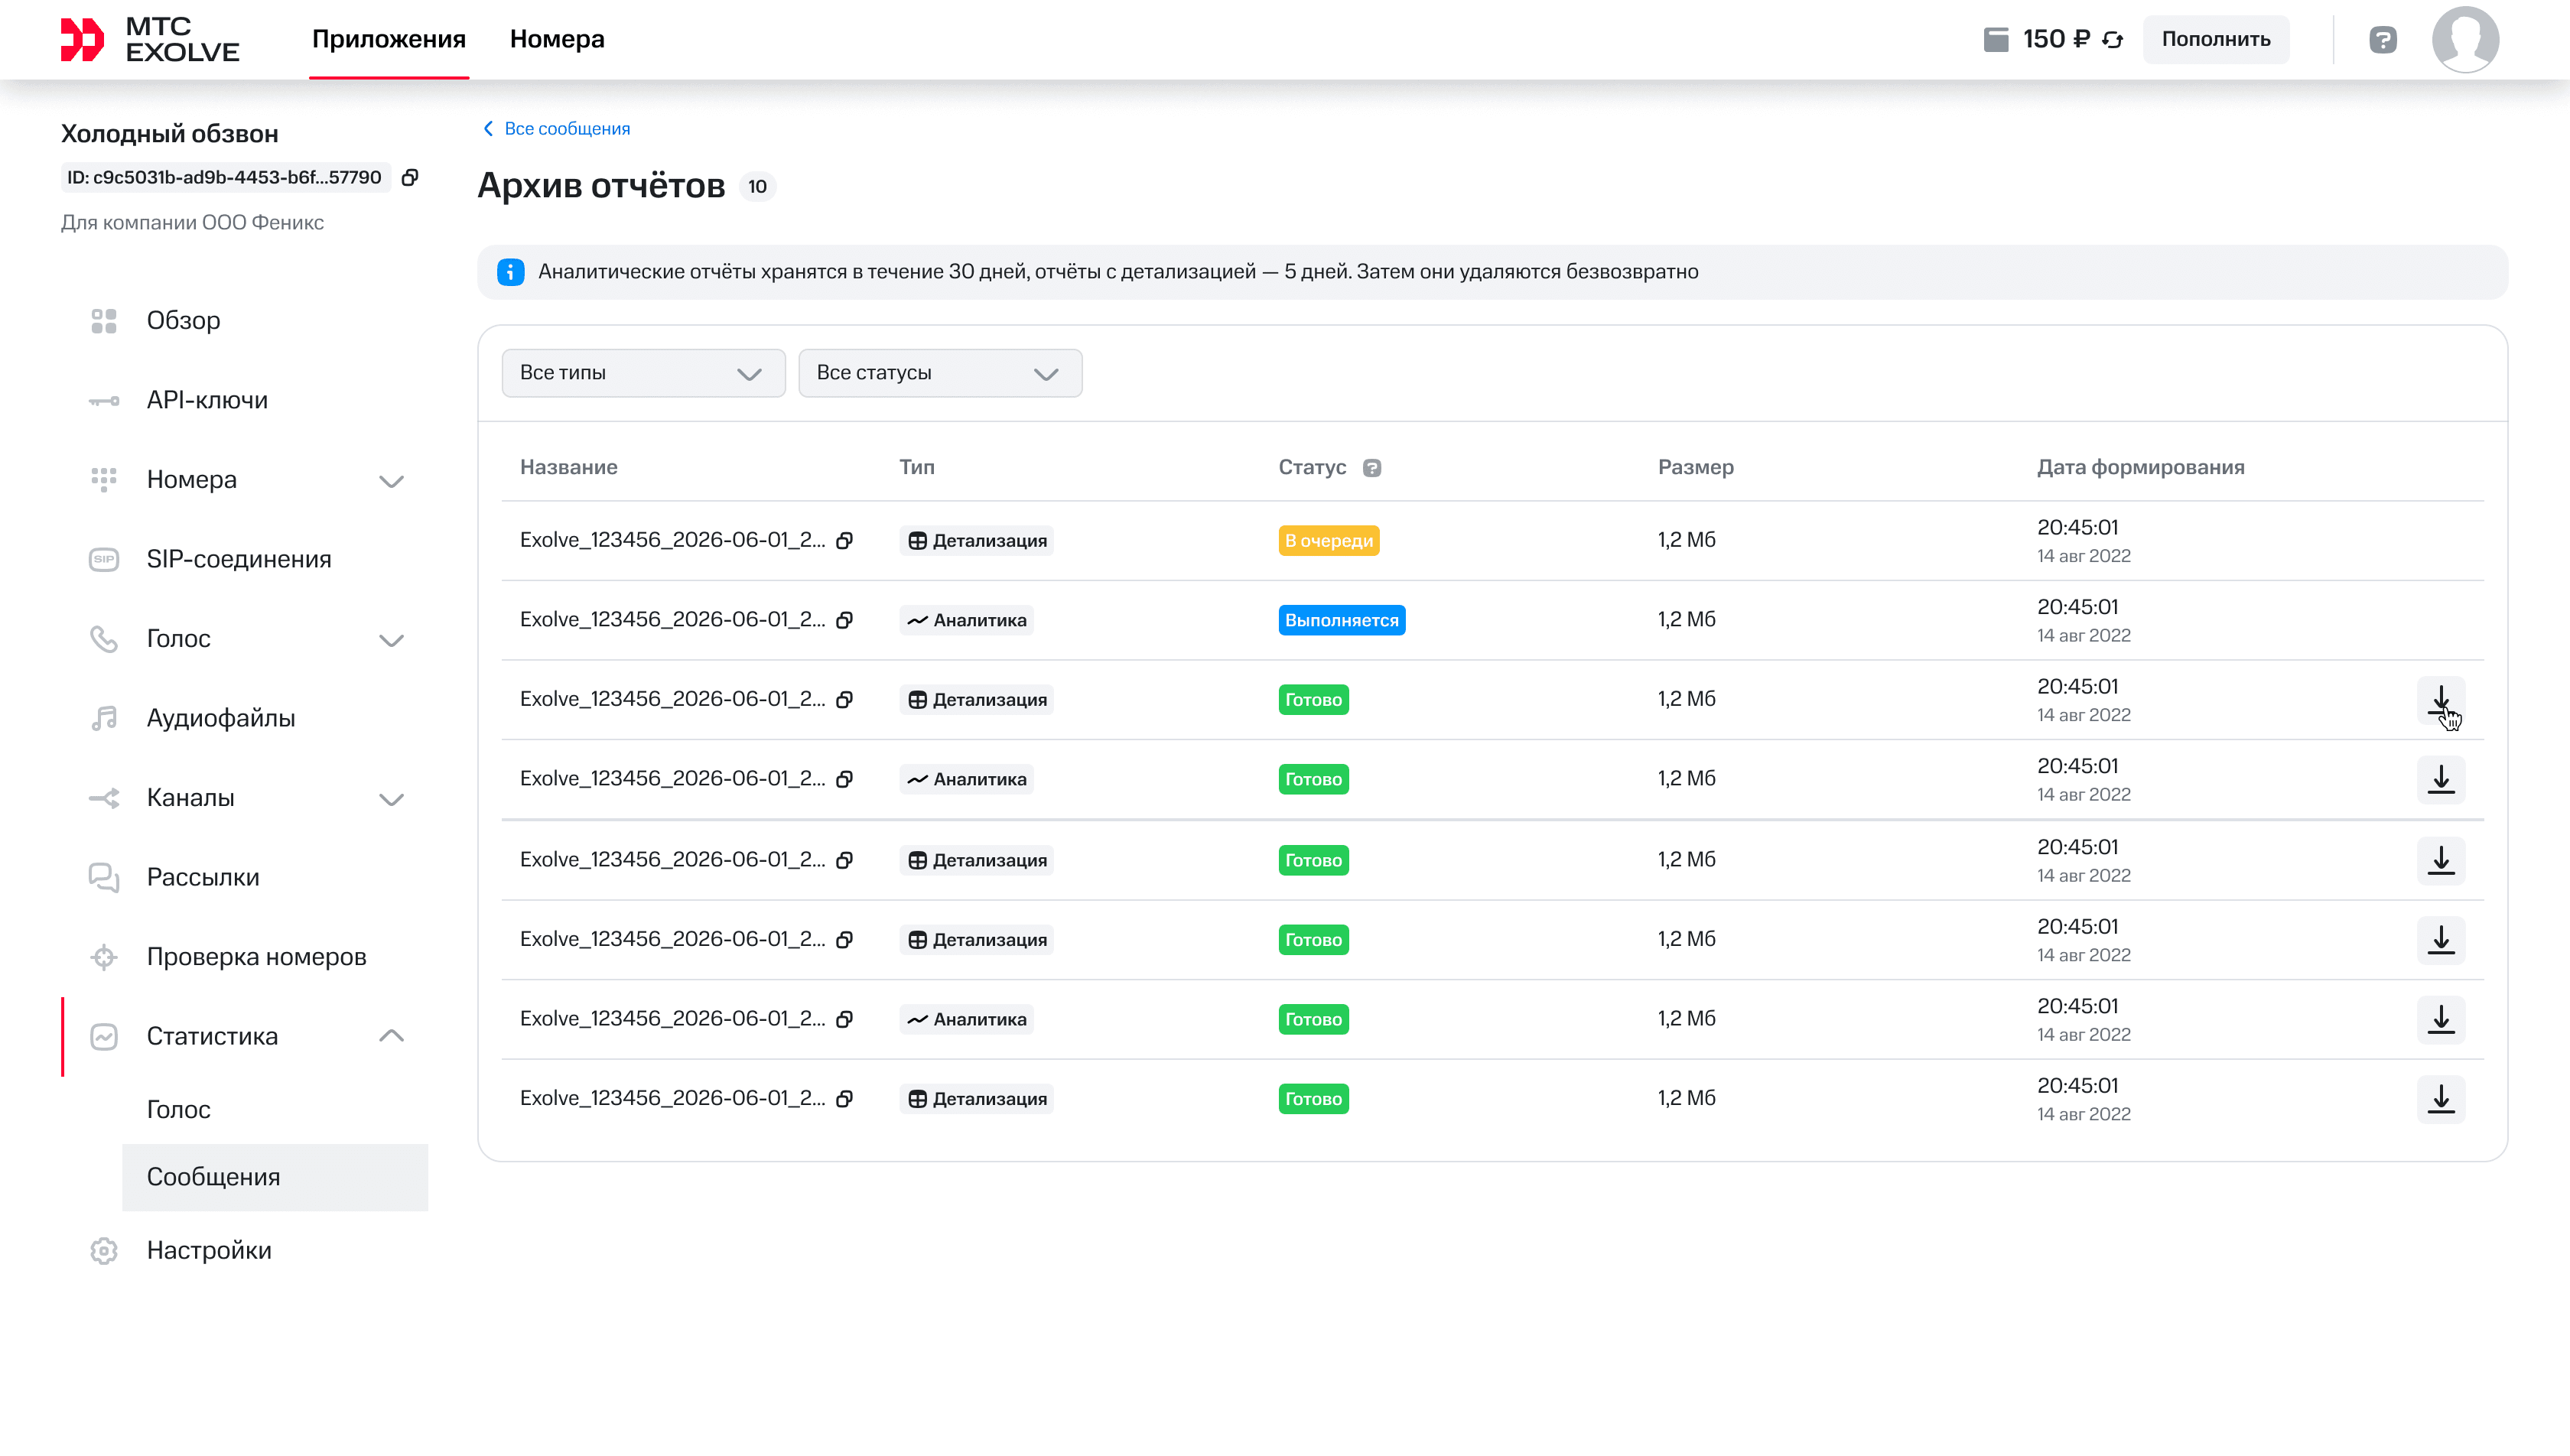Image resolution: width=2570 pixels, height=1456 pixels.
Task: Refresh the account balance
Action: click(2113, 40)
